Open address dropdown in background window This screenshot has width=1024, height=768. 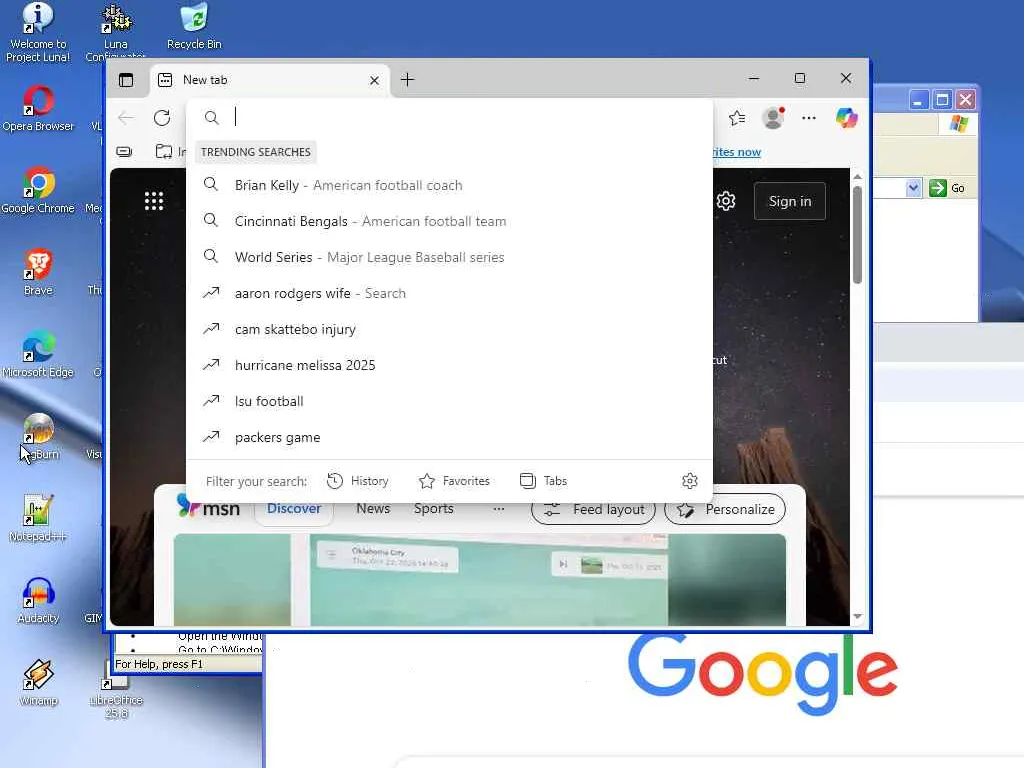pyautogui.click(x=913, y=188)
